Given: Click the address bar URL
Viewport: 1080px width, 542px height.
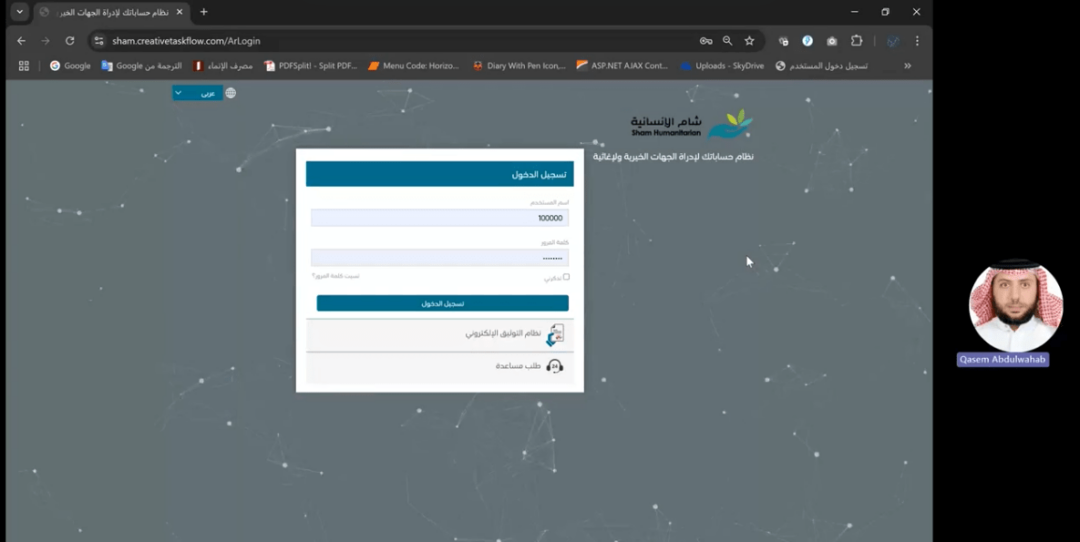Looking at the screenshot, I should pos(186,41).
